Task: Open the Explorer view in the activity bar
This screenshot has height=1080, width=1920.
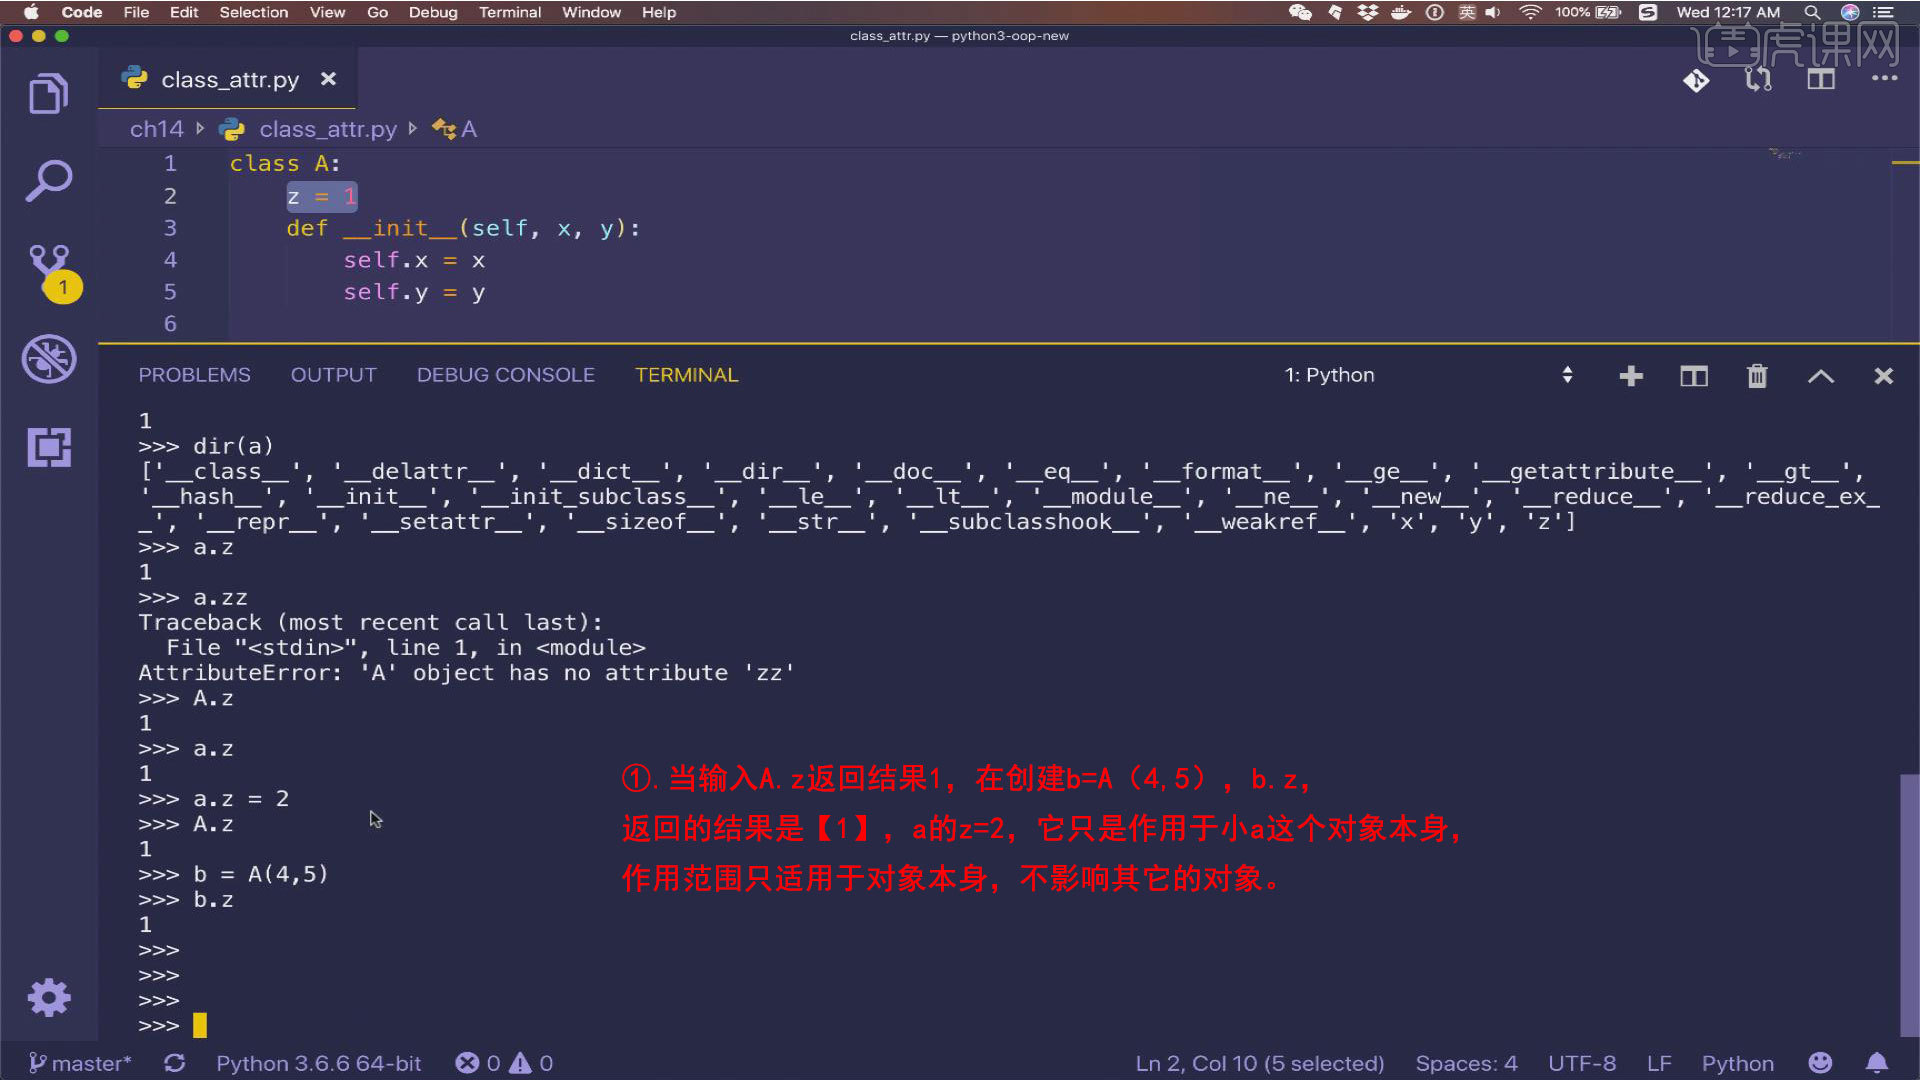Action: (x=49, y=92)
